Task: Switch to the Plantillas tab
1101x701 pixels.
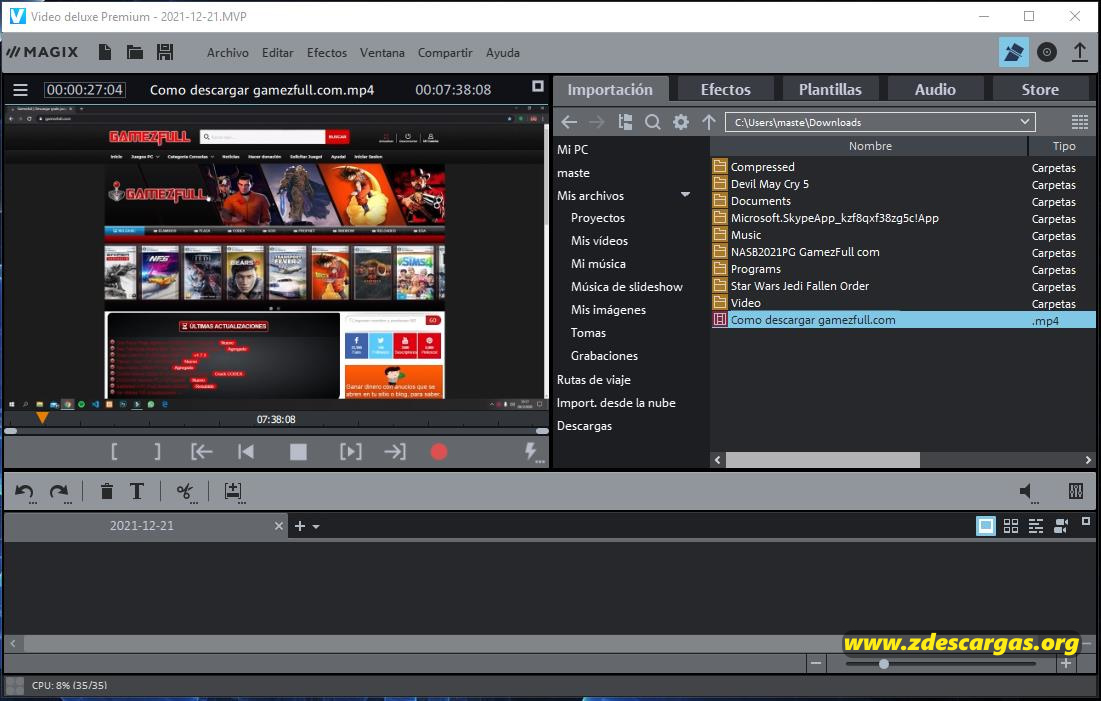Action: [x=830, y=89]
